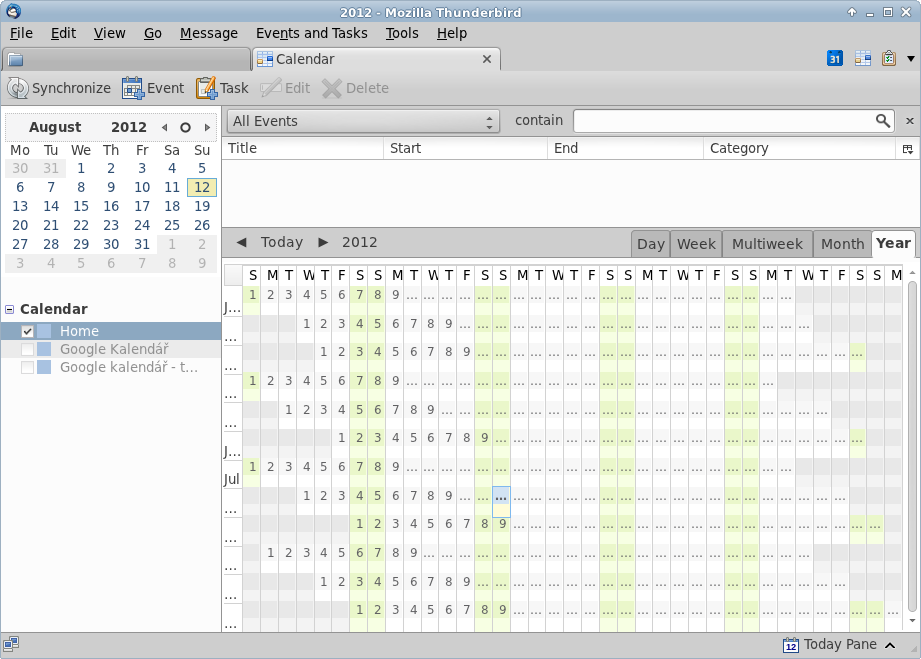Focus the event search text field
Screen dimensions: 921x659
click(x=724, y=121)
